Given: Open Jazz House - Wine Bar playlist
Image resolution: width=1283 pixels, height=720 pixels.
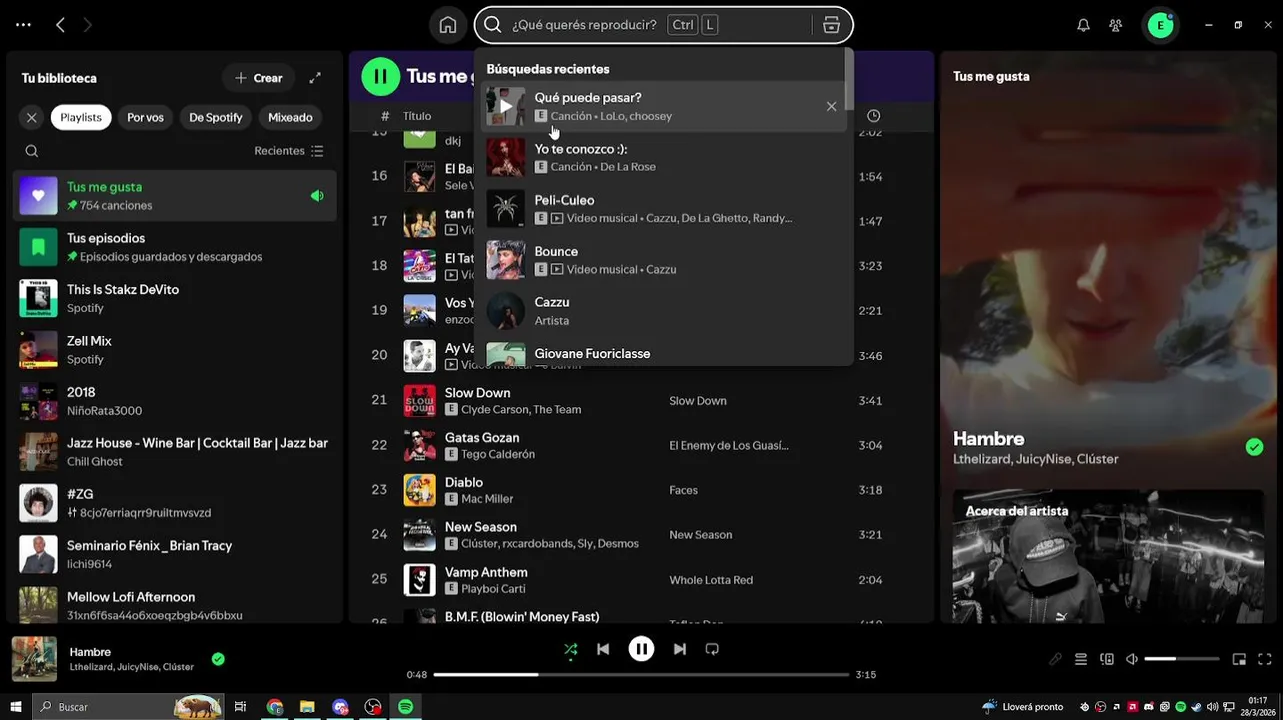Looking at the screenshot, I should pos(175,451).
